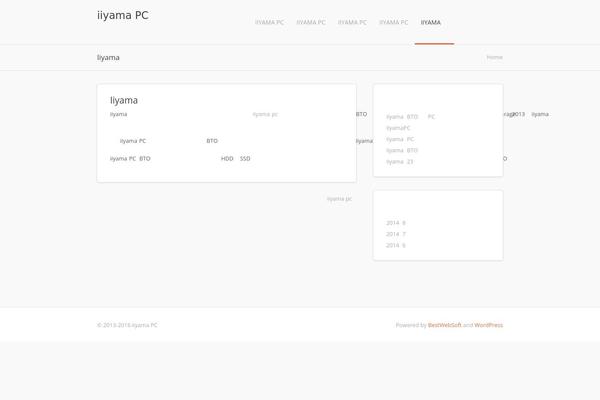View the 2014 6 archive
The image size is (600, 400).
396,245
